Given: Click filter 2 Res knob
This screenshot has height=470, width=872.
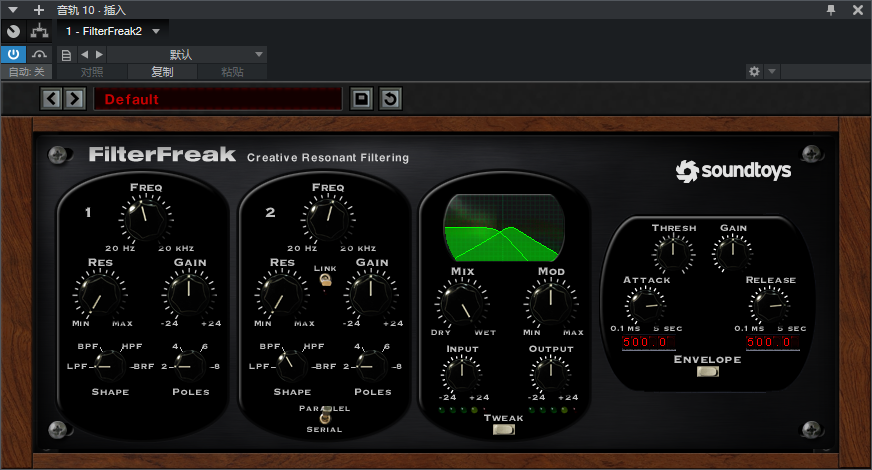Looking at the screenshot, I should point(281,295).
